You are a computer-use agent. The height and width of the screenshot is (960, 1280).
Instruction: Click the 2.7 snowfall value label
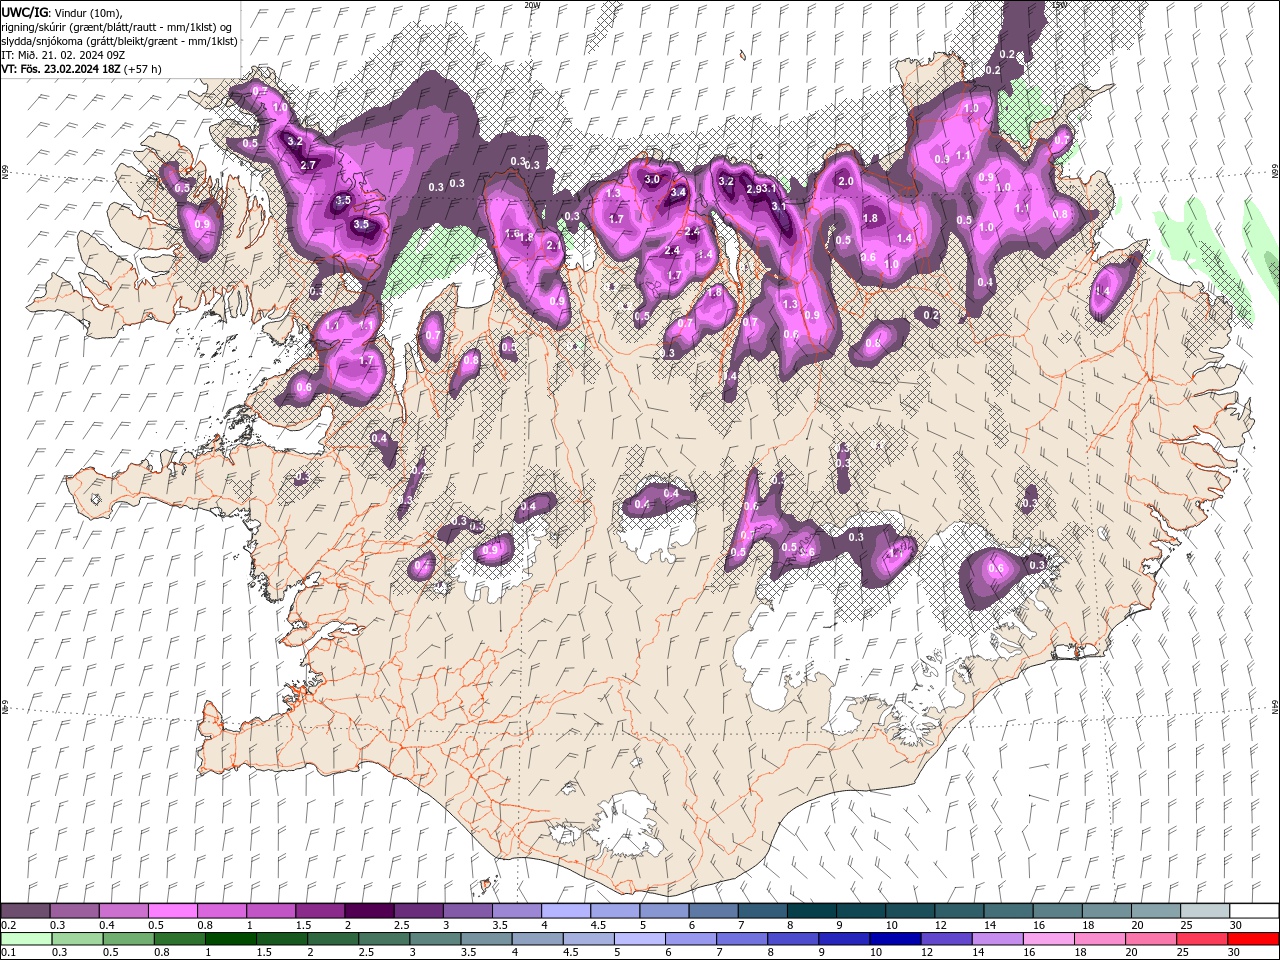(308, 165)
